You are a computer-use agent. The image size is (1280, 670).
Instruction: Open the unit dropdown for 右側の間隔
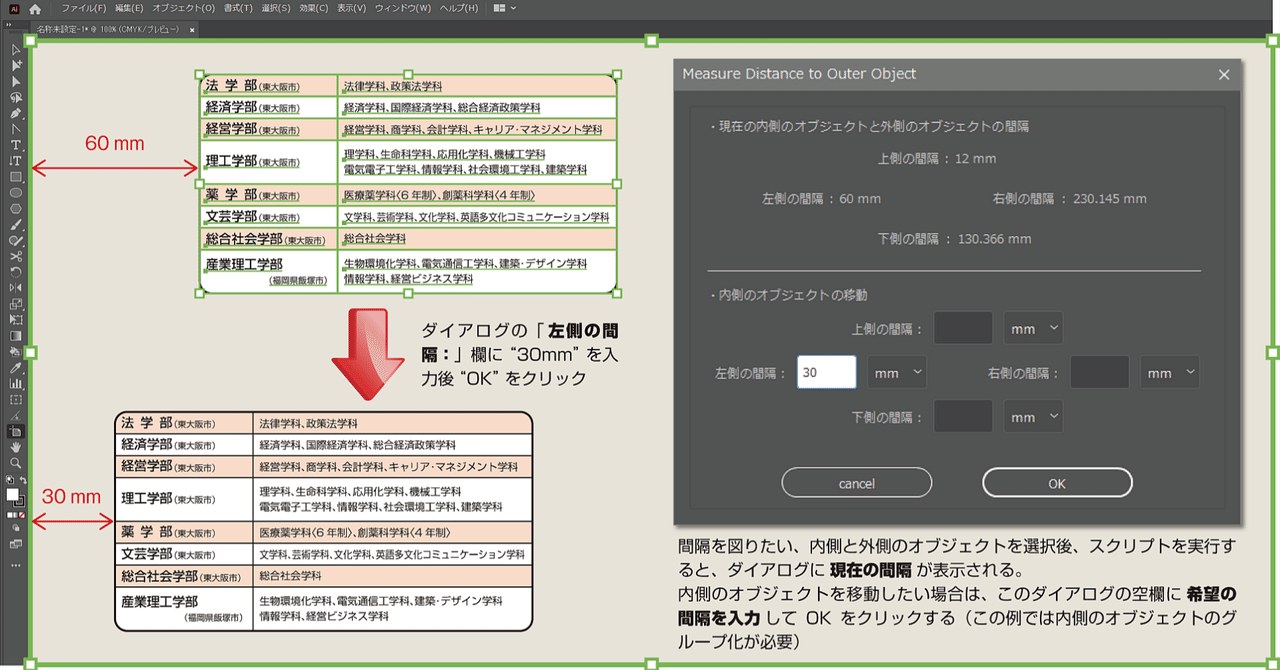coord(1172,372)
